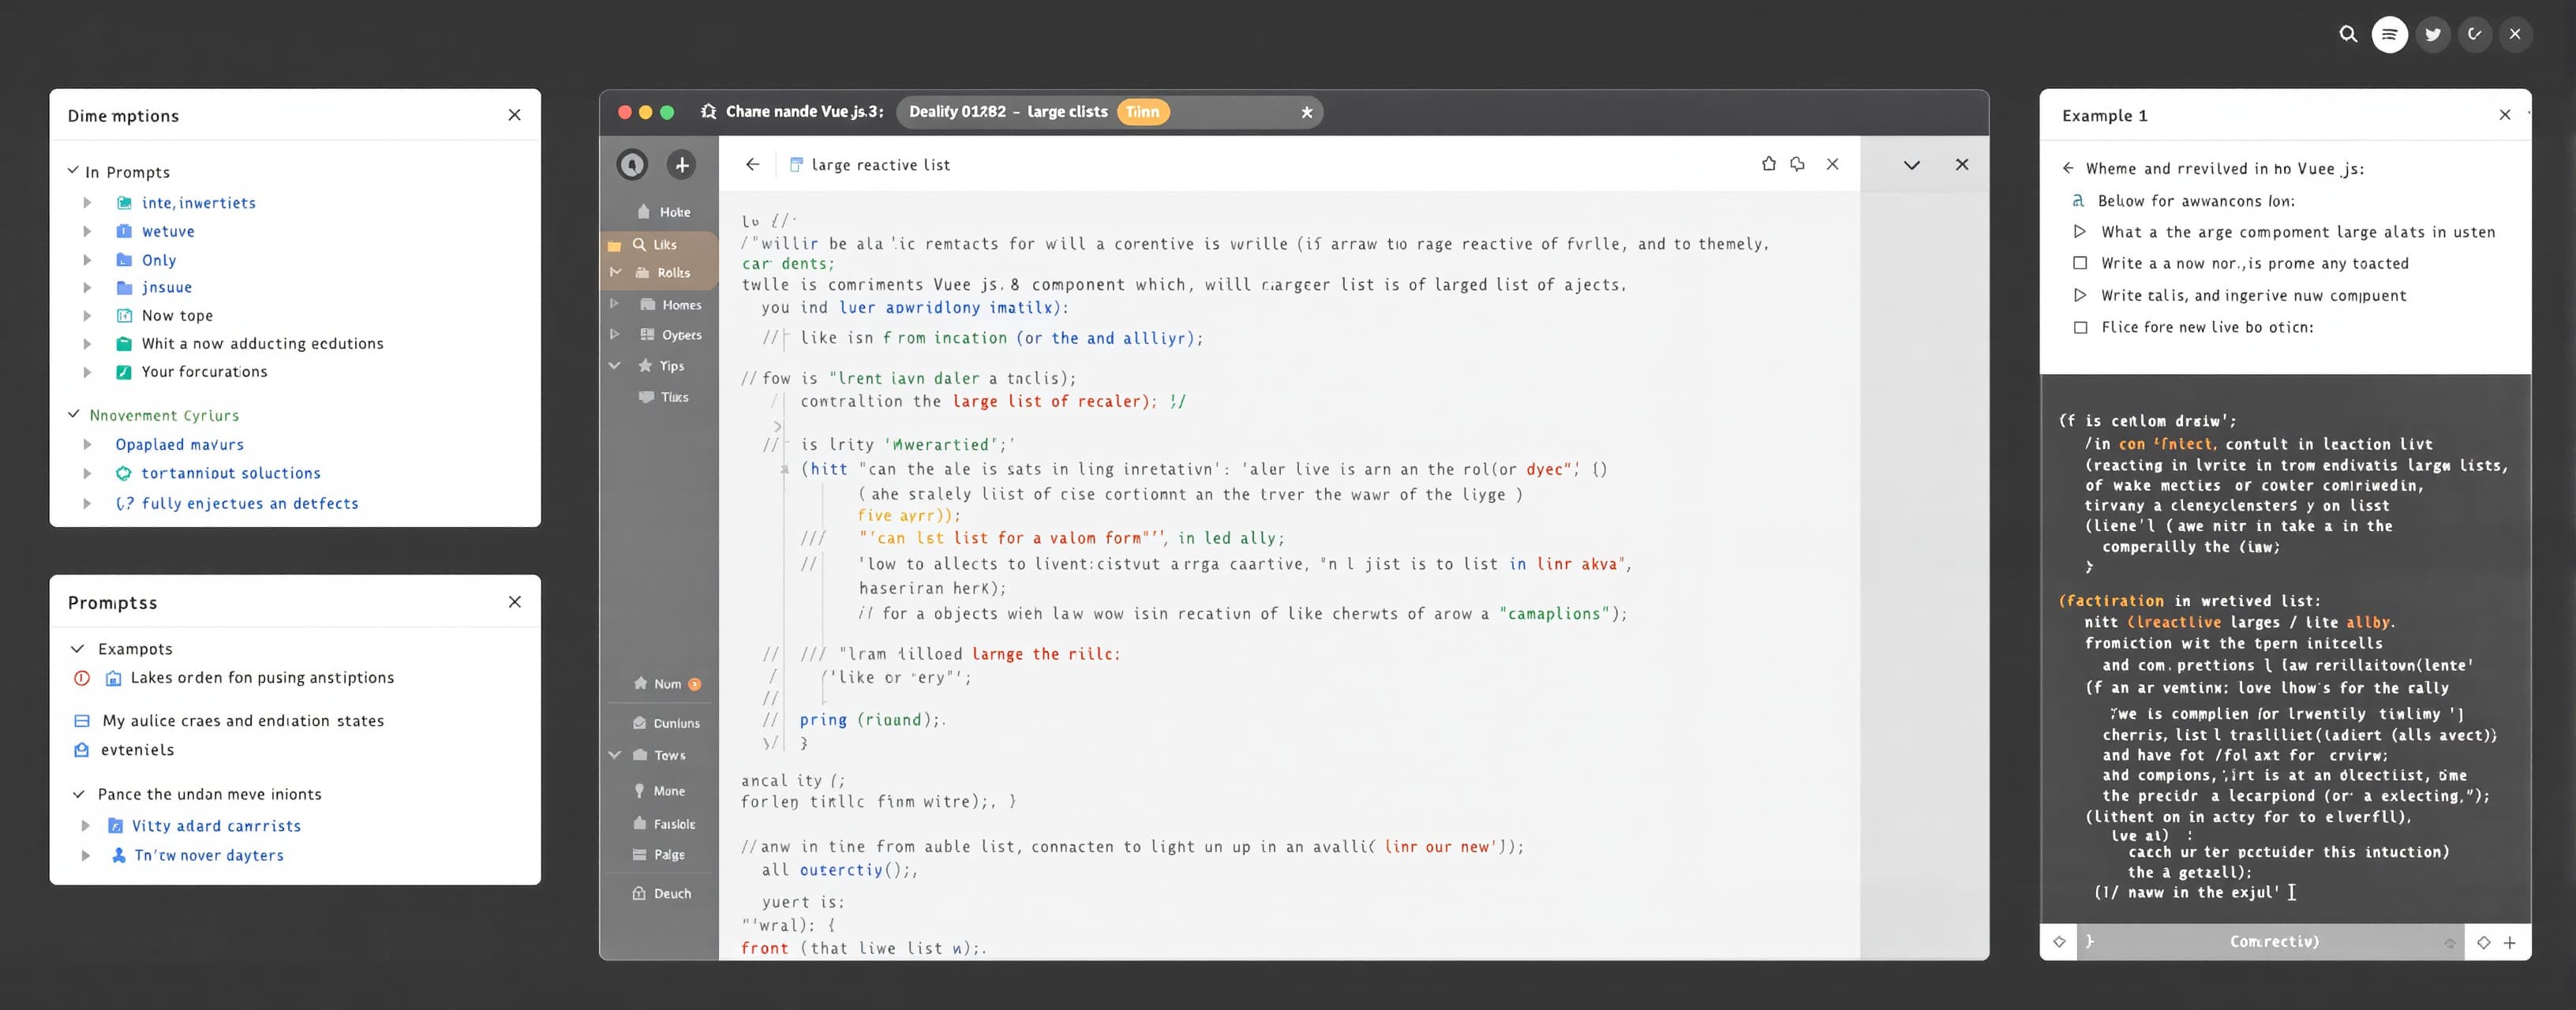Select the Dealily 01282 large clists tab
The width and height of the screenshot is (2576, 1010).
click(x=1109, y=112)
